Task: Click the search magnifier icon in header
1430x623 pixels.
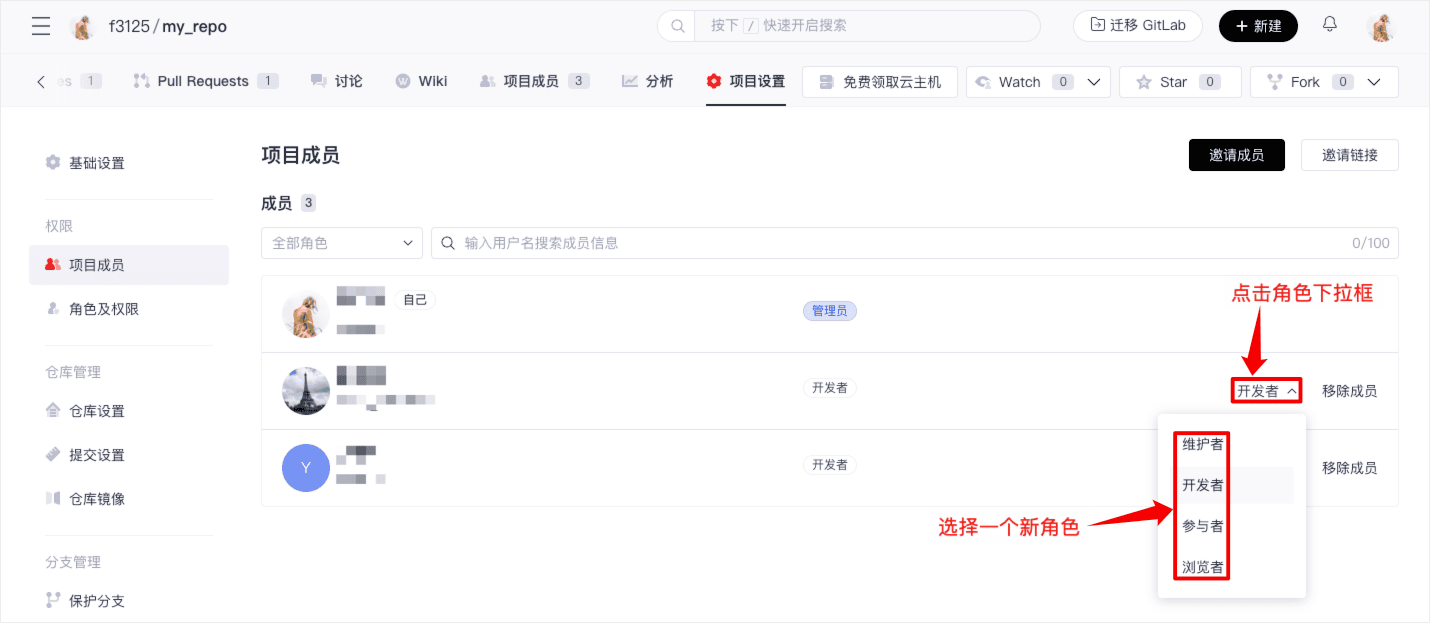Action: 677,26
